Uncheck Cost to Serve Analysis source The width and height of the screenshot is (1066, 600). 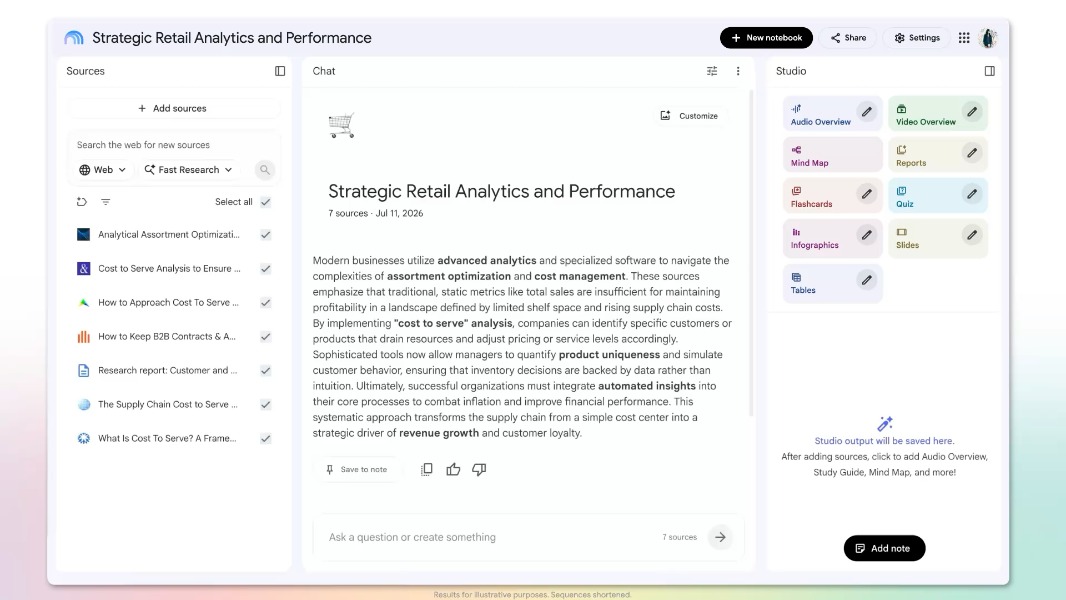266,268
